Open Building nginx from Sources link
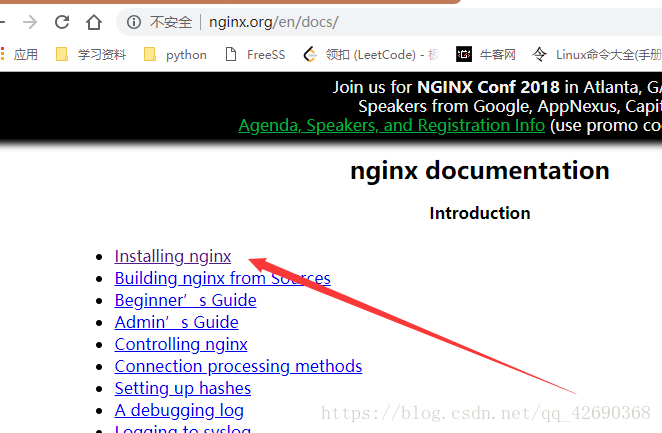662x433 pixels. [222, 279]
